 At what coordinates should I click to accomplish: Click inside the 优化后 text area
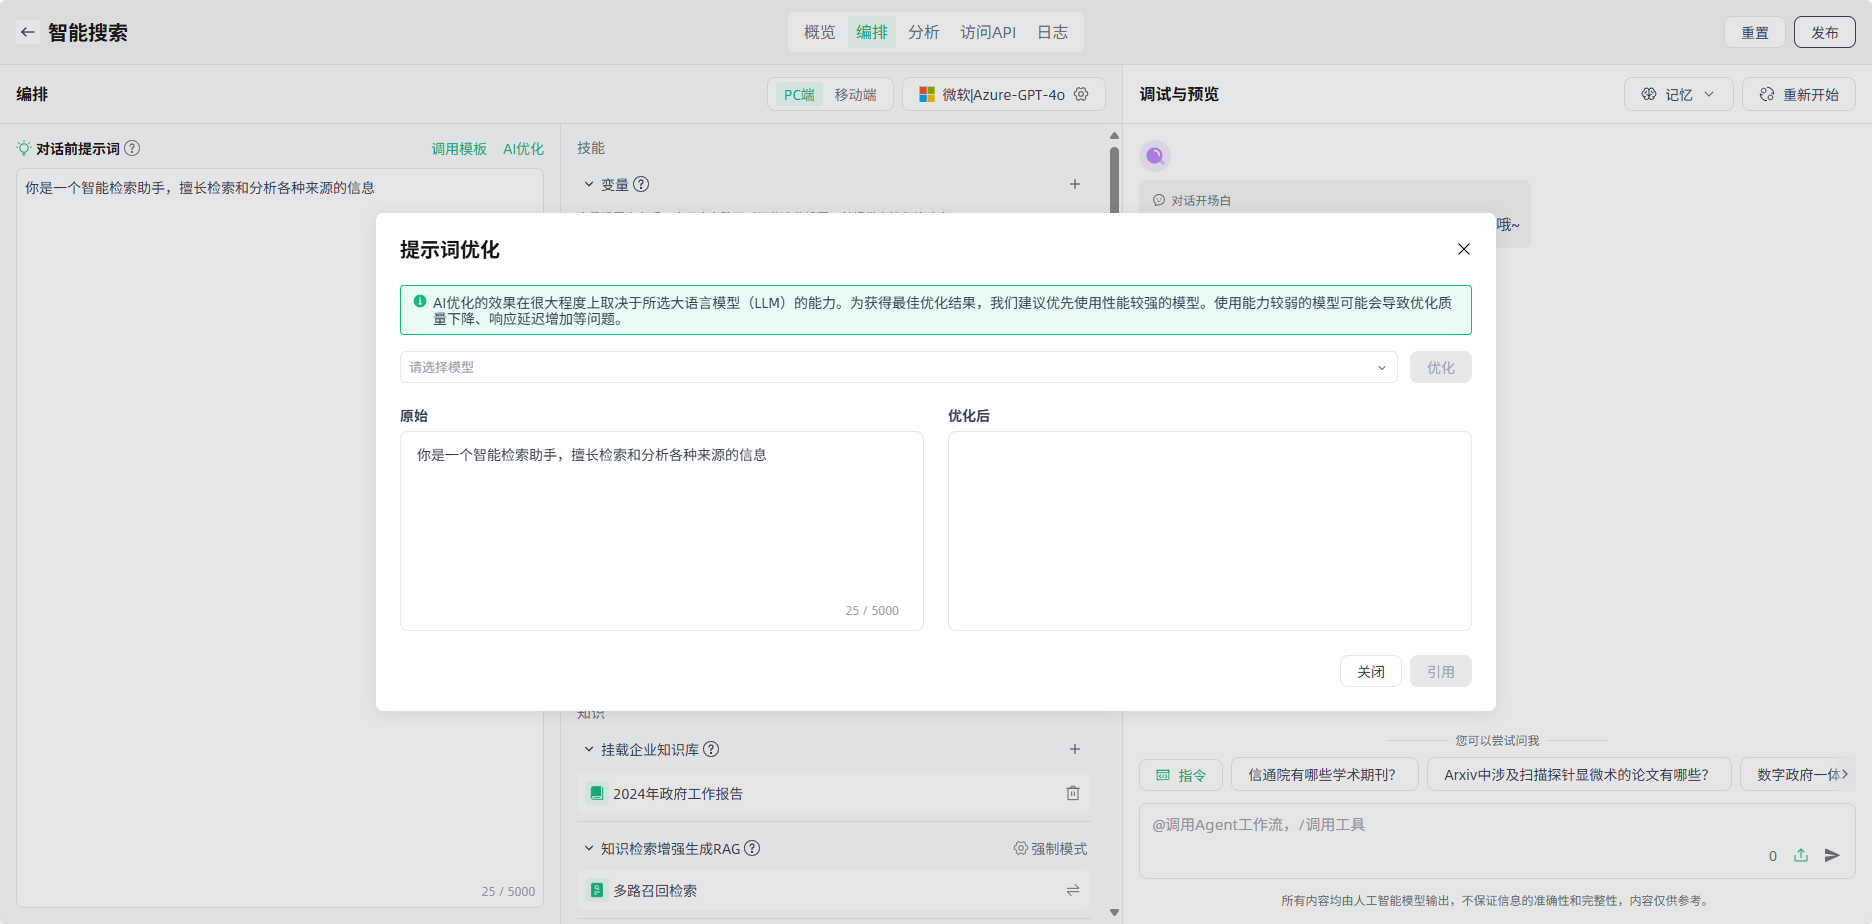click(x=1210, y=530)
